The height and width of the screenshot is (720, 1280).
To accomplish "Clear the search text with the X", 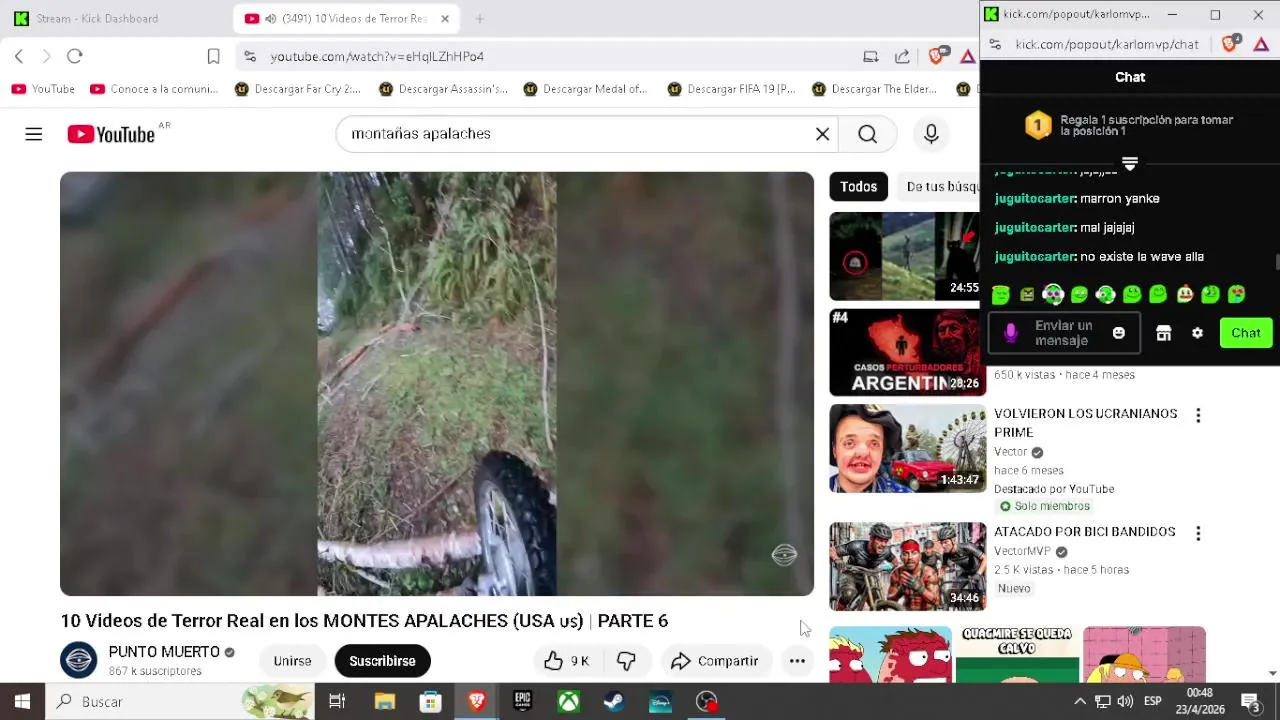I will [x=822, y=134].
